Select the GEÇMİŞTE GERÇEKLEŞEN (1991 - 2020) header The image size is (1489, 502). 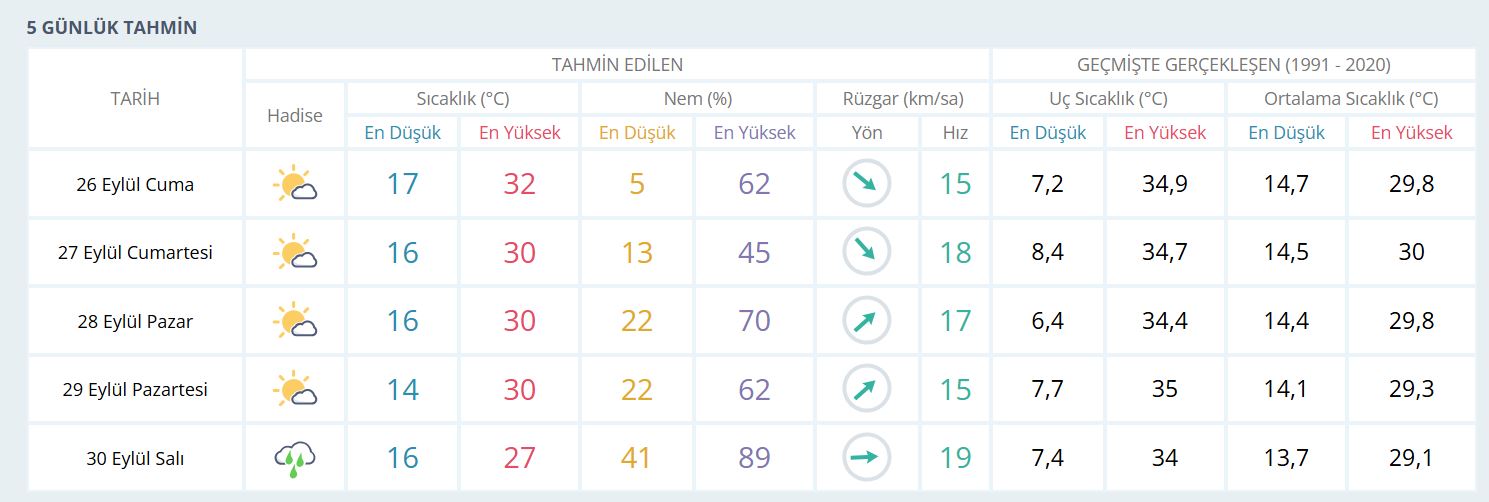pos(1233,65)
